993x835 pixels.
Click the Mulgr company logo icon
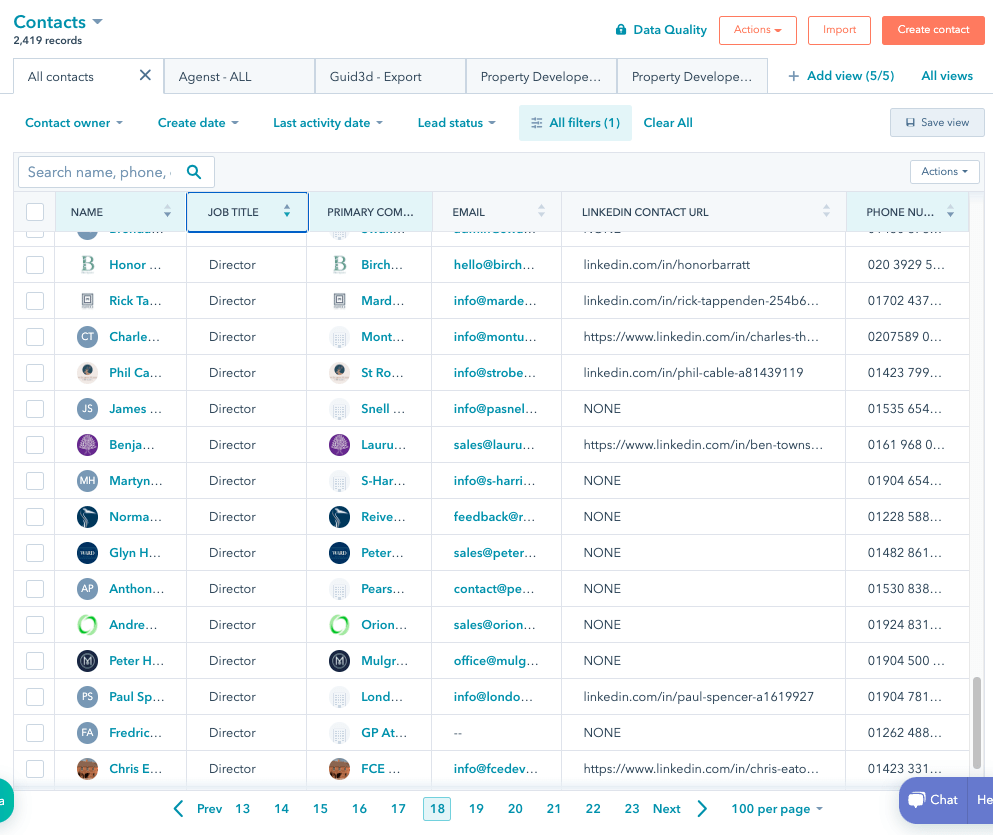(339, 661)
